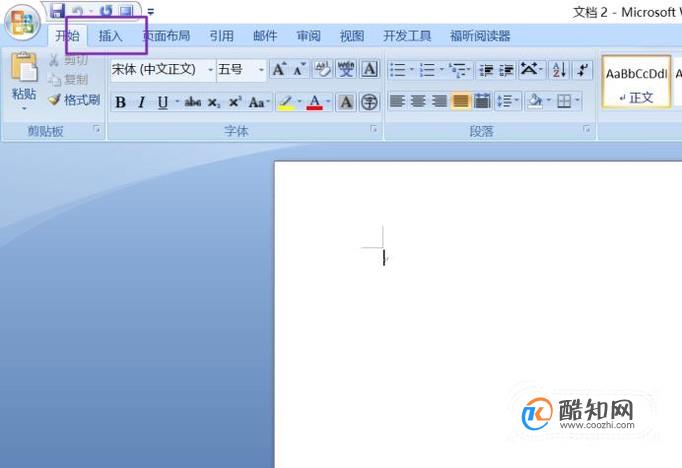Open Customize Quick Access Toolbar arrow
682x468 pixels.
pyautogui.click(x=150, y=12)
